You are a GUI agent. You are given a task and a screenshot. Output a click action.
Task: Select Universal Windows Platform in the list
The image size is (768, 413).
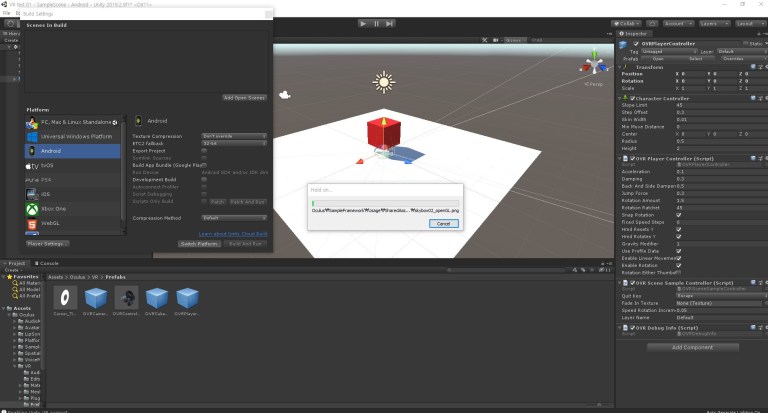pos(70,136)
